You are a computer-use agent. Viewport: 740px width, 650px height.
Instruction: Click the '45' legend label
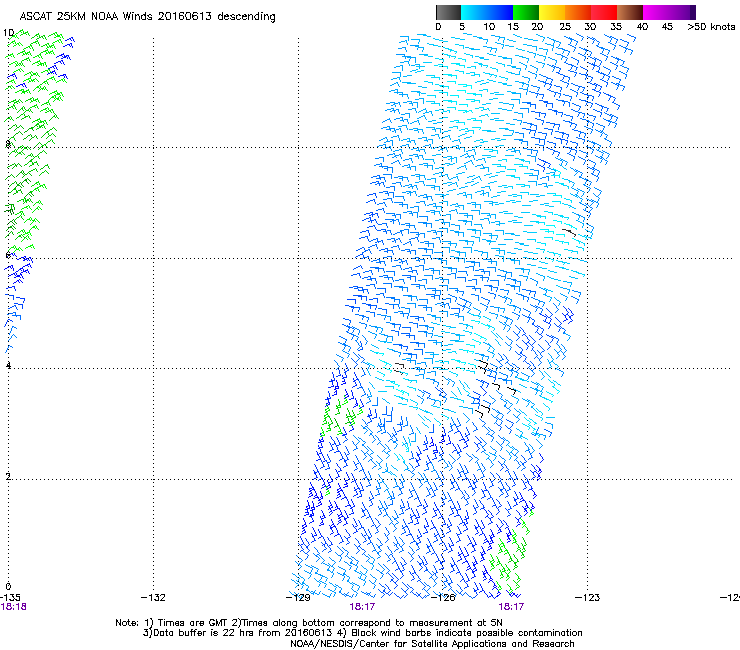[667, 27]
